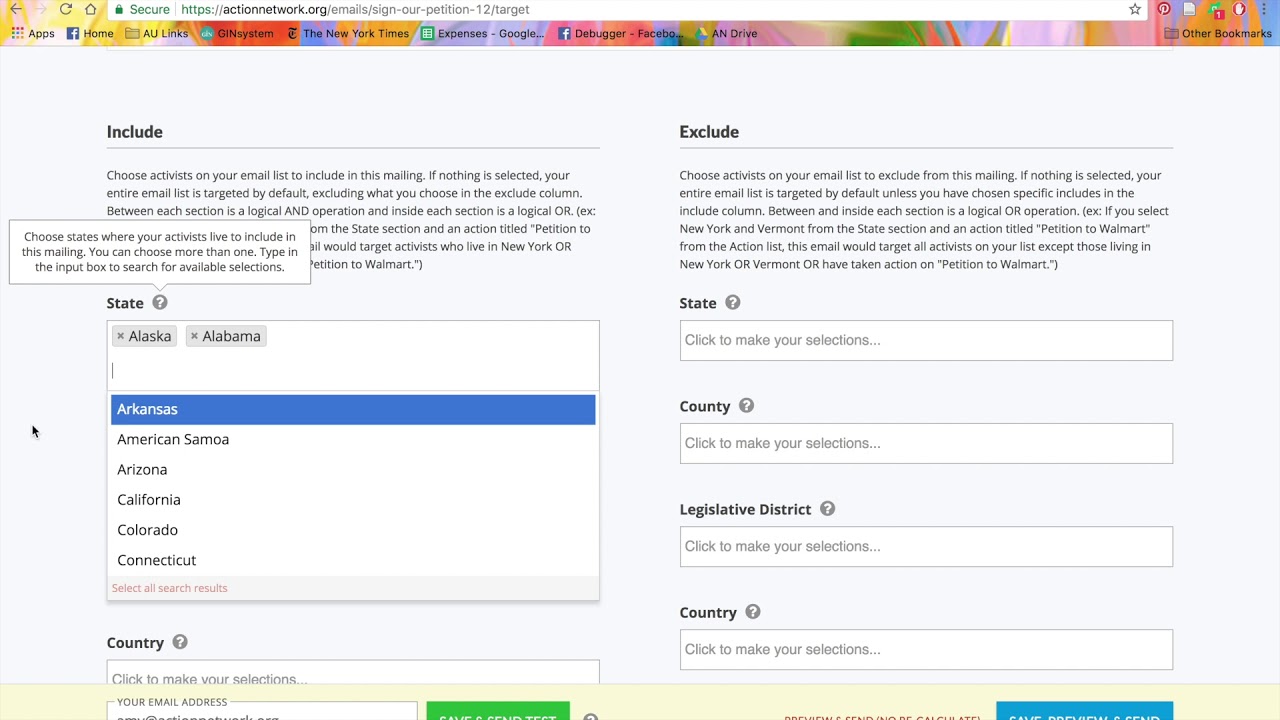Open help tooltip for Include State
The width and height of the screenshot is (1280, 720).
pos(160,302)
